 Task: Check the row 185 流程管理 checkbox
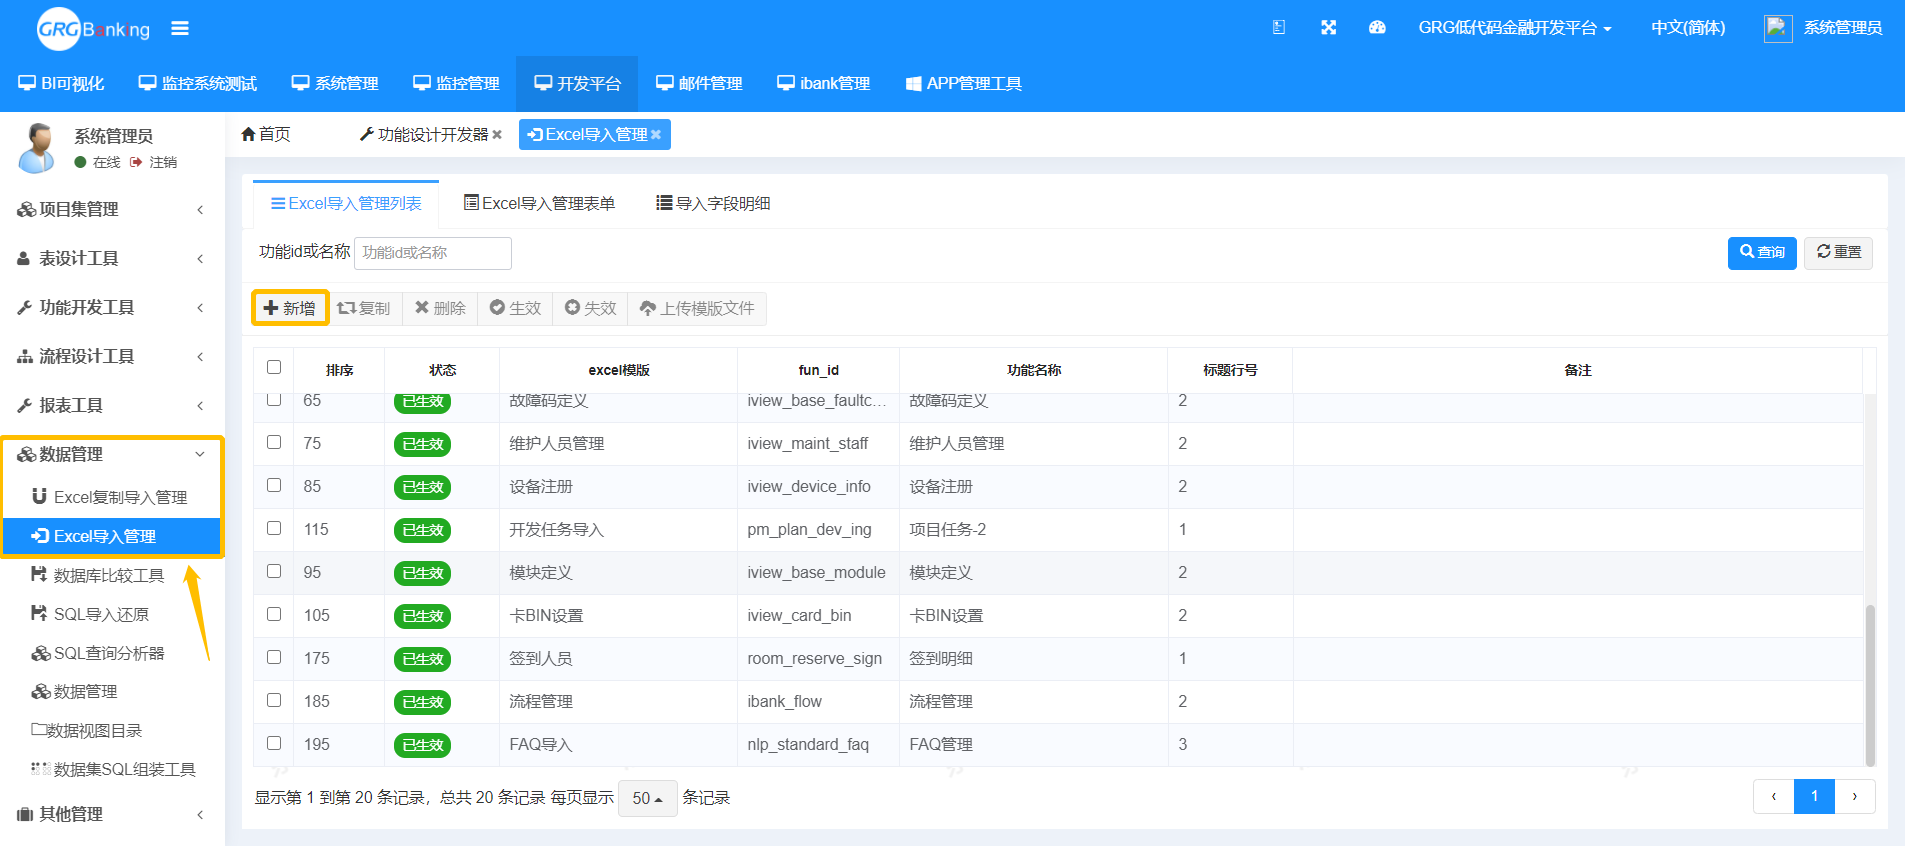tap(274, 700)
